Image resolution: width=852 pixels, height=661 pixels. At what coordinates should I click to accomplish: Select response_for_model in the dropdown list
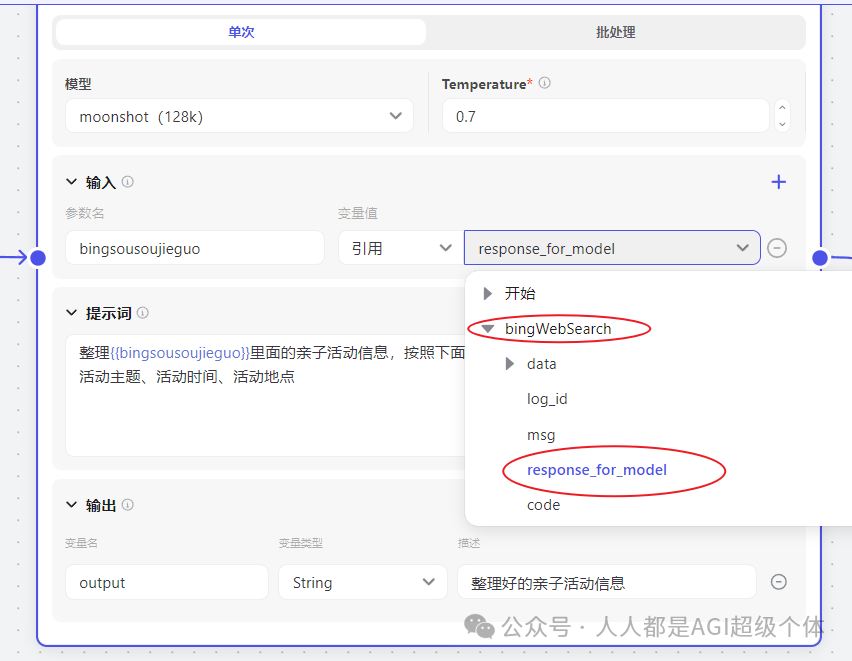click(x=597, y=470)
